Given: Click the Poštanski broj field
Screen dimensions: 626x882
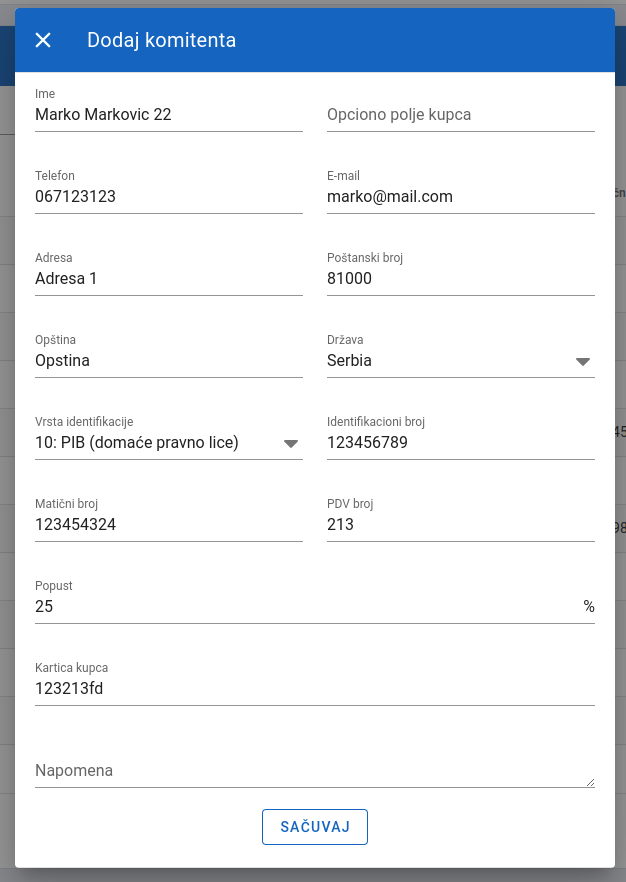Looking at the screenshot, I should tap(460, 279).
